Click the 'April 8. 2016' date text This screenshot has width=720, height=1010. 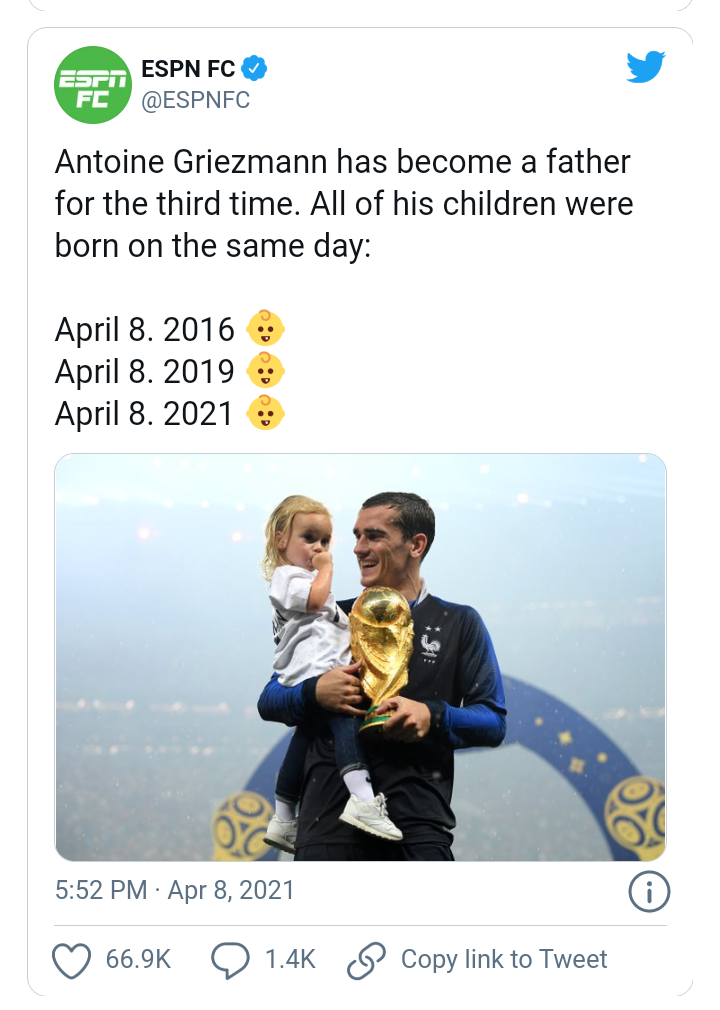(x=145, y=329)
